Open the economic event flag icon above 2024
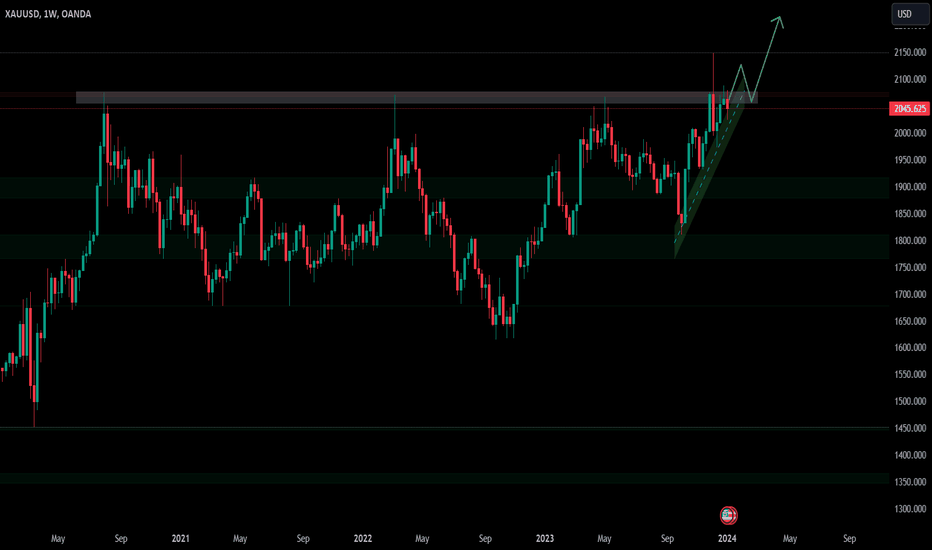The width and height of the screenshot is (932, 550). [x=728, y=515]
